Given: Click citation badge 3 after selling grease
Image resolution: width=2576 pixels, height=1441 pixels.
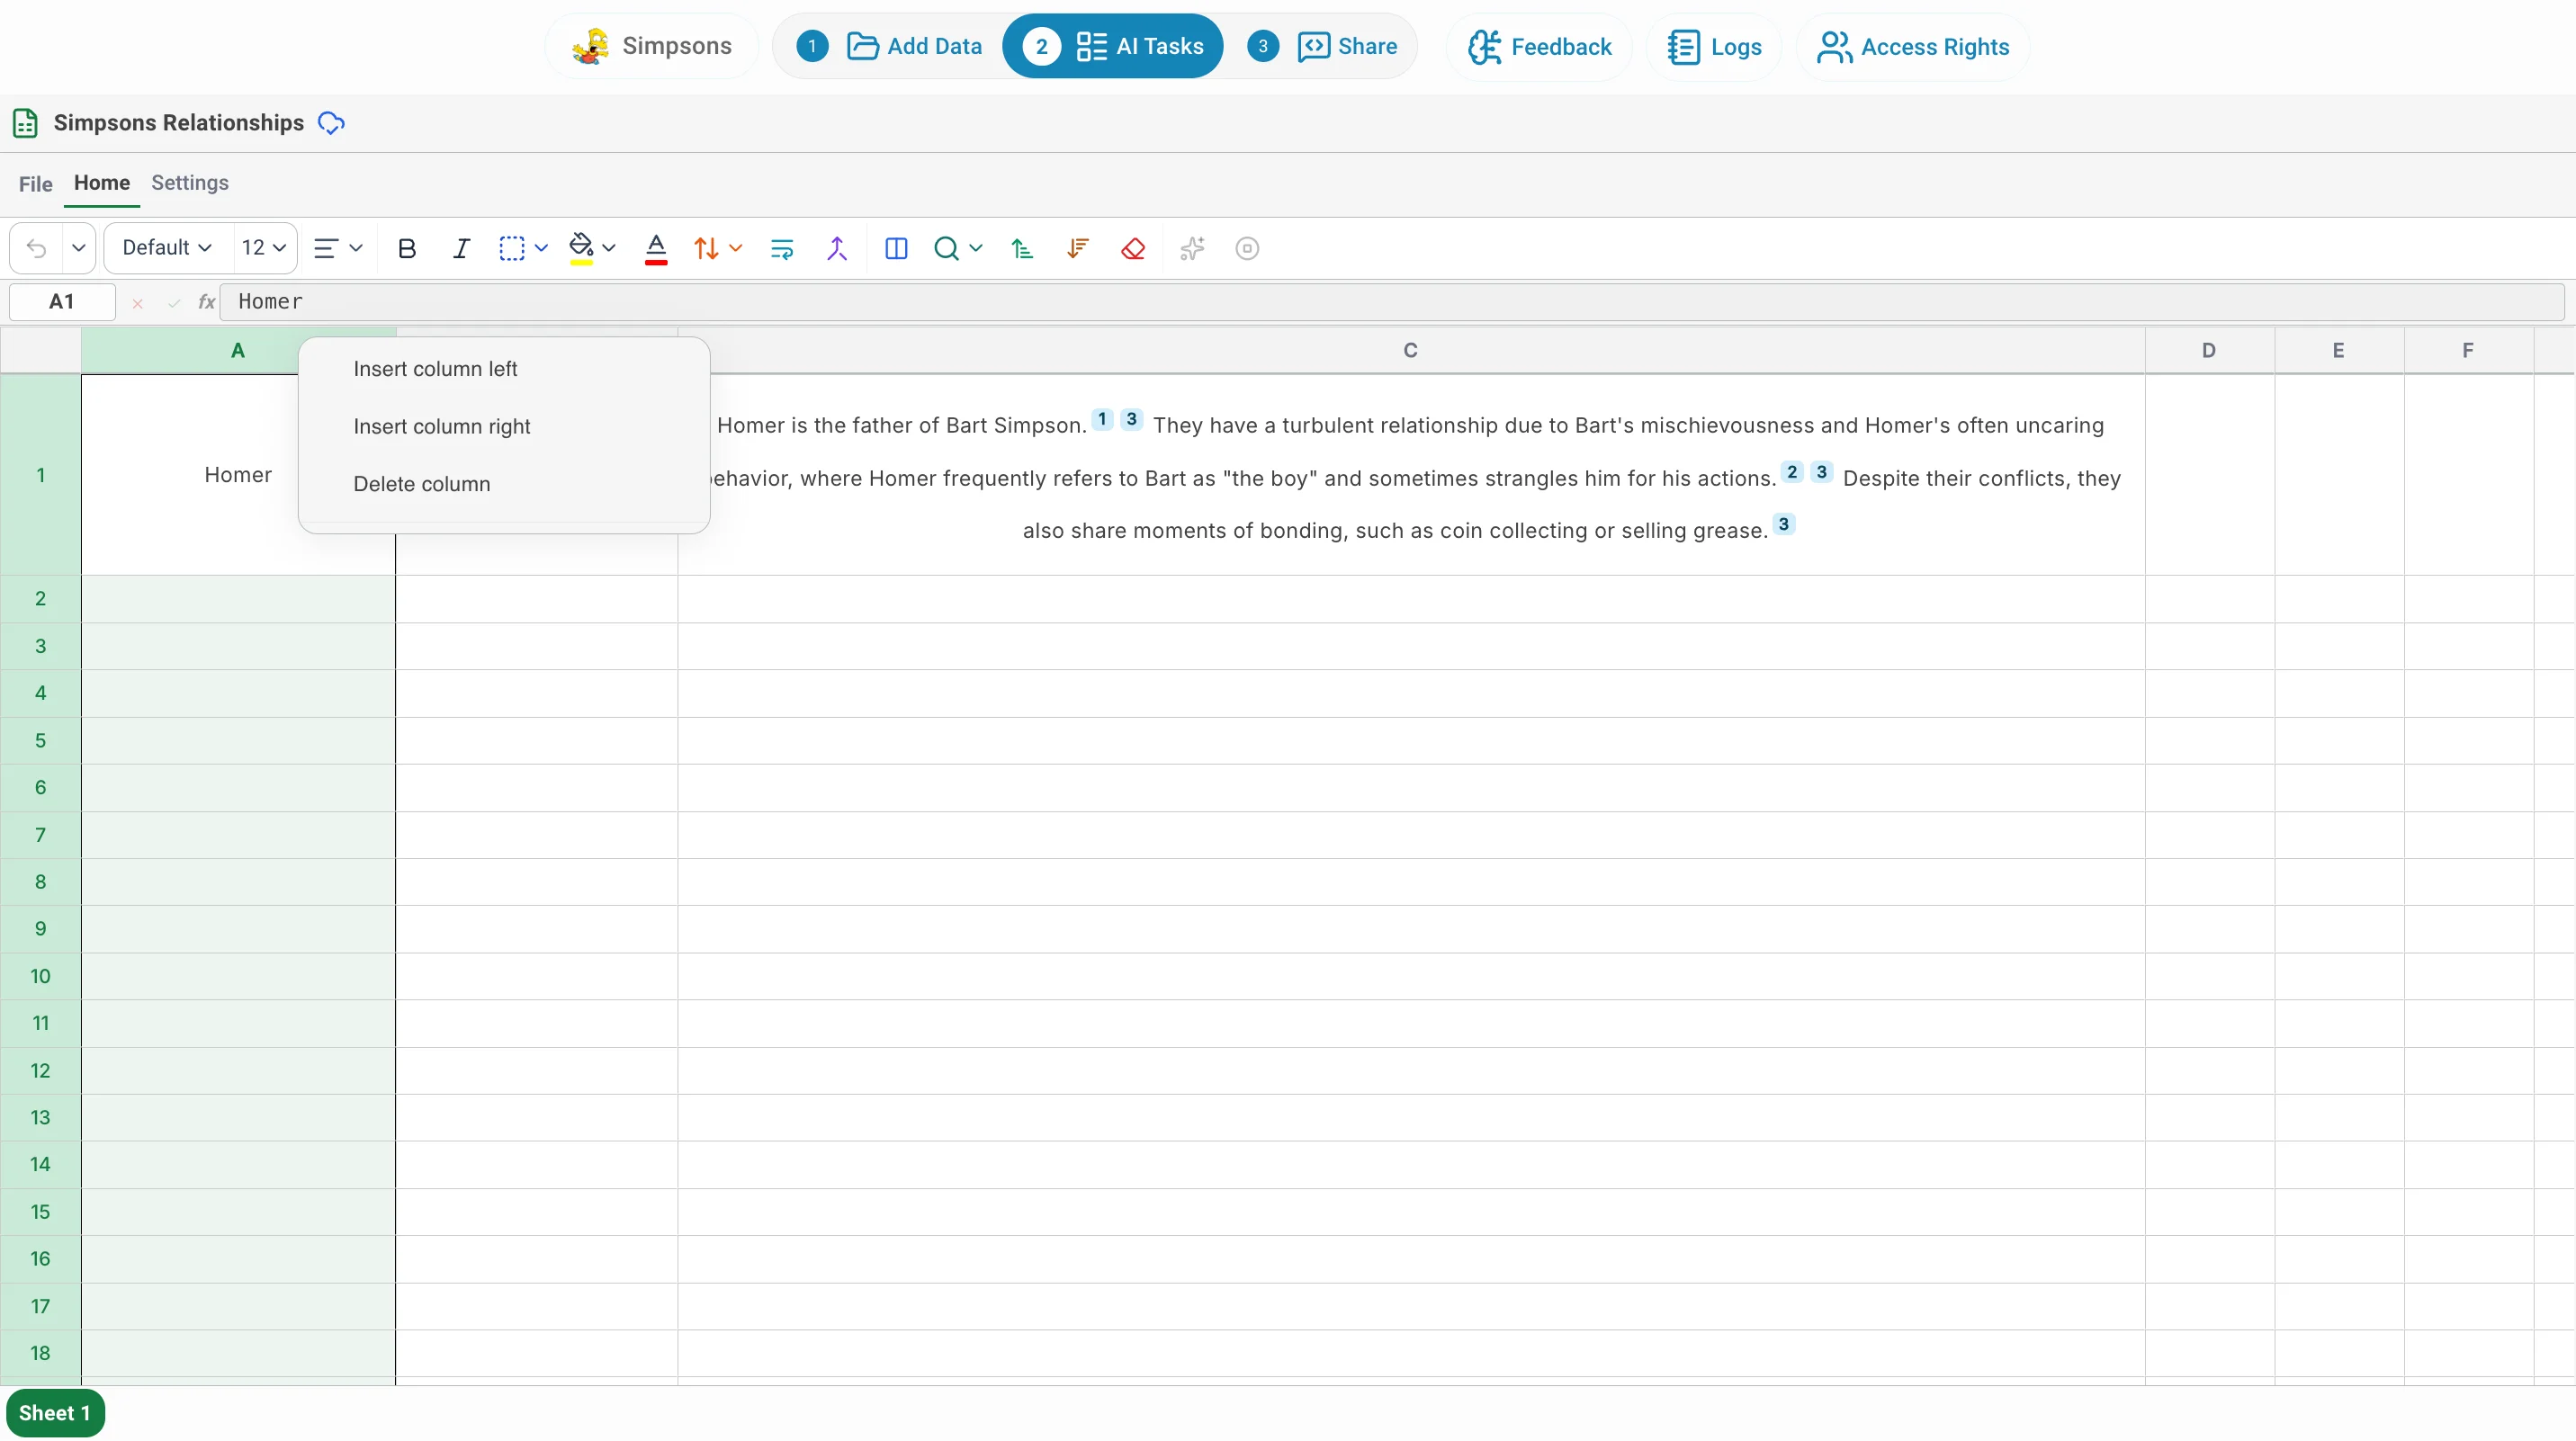Looking at the screenshot, I should [1784, 524].
